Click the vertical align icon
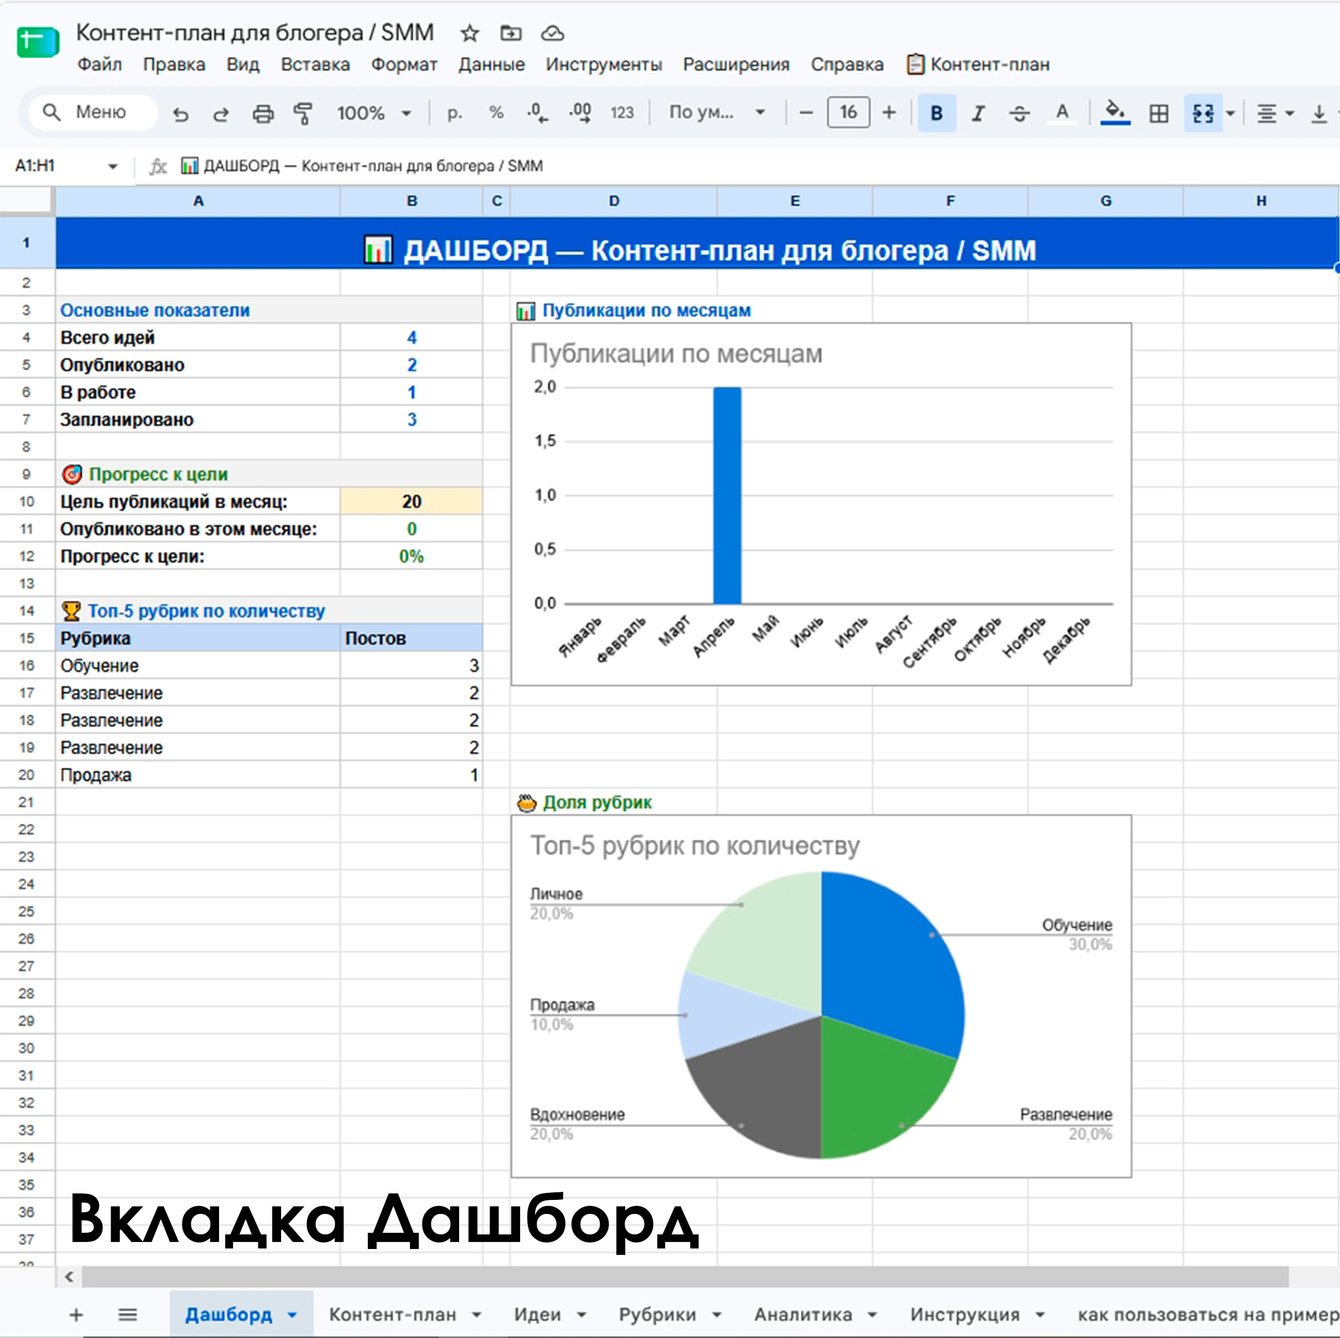Viewport: 1340px width, 1338px height. tap(1319, 113)
